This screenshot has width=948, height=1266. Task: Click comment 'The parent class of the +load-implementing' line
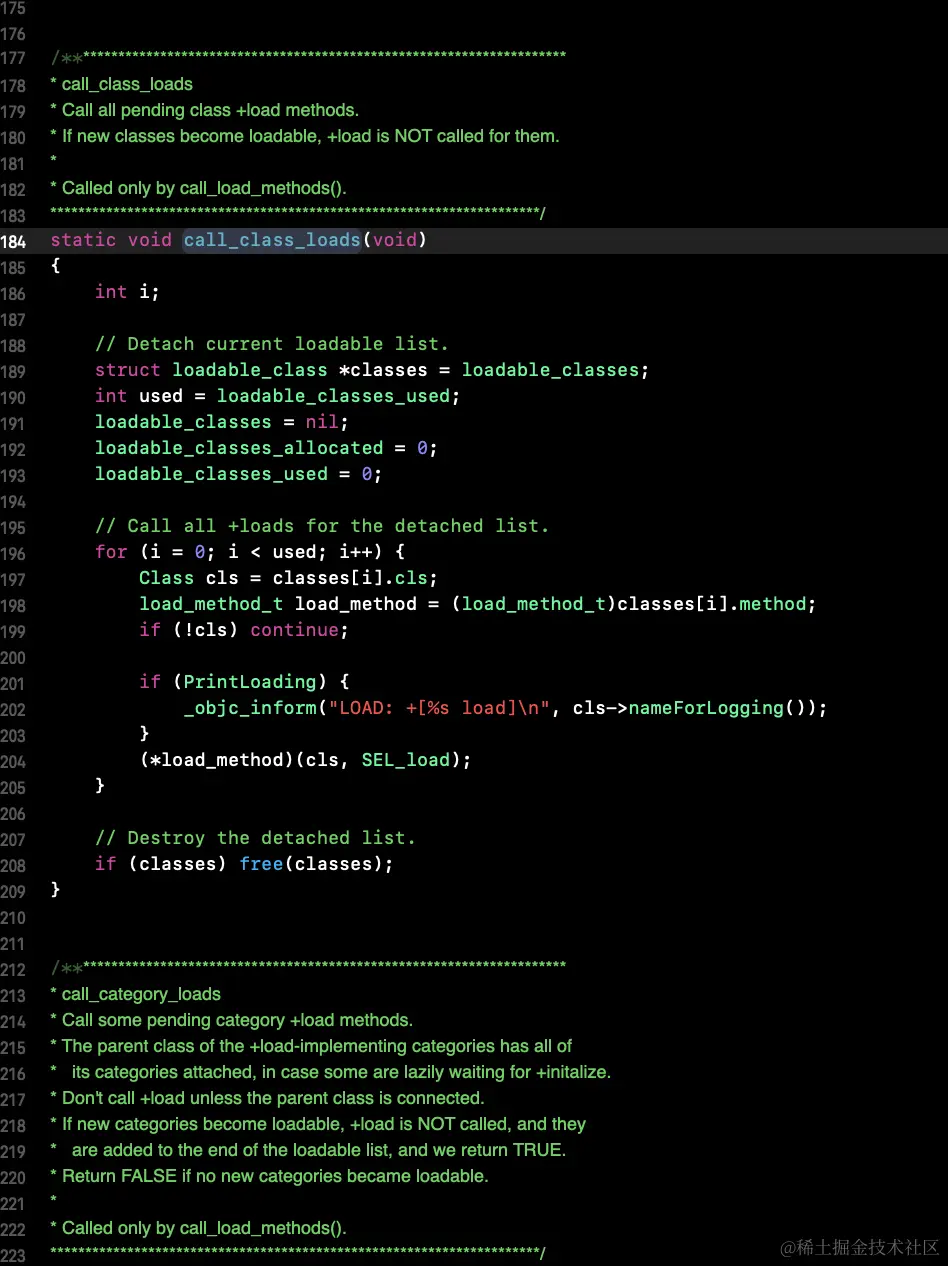(x=311, y=1046)
